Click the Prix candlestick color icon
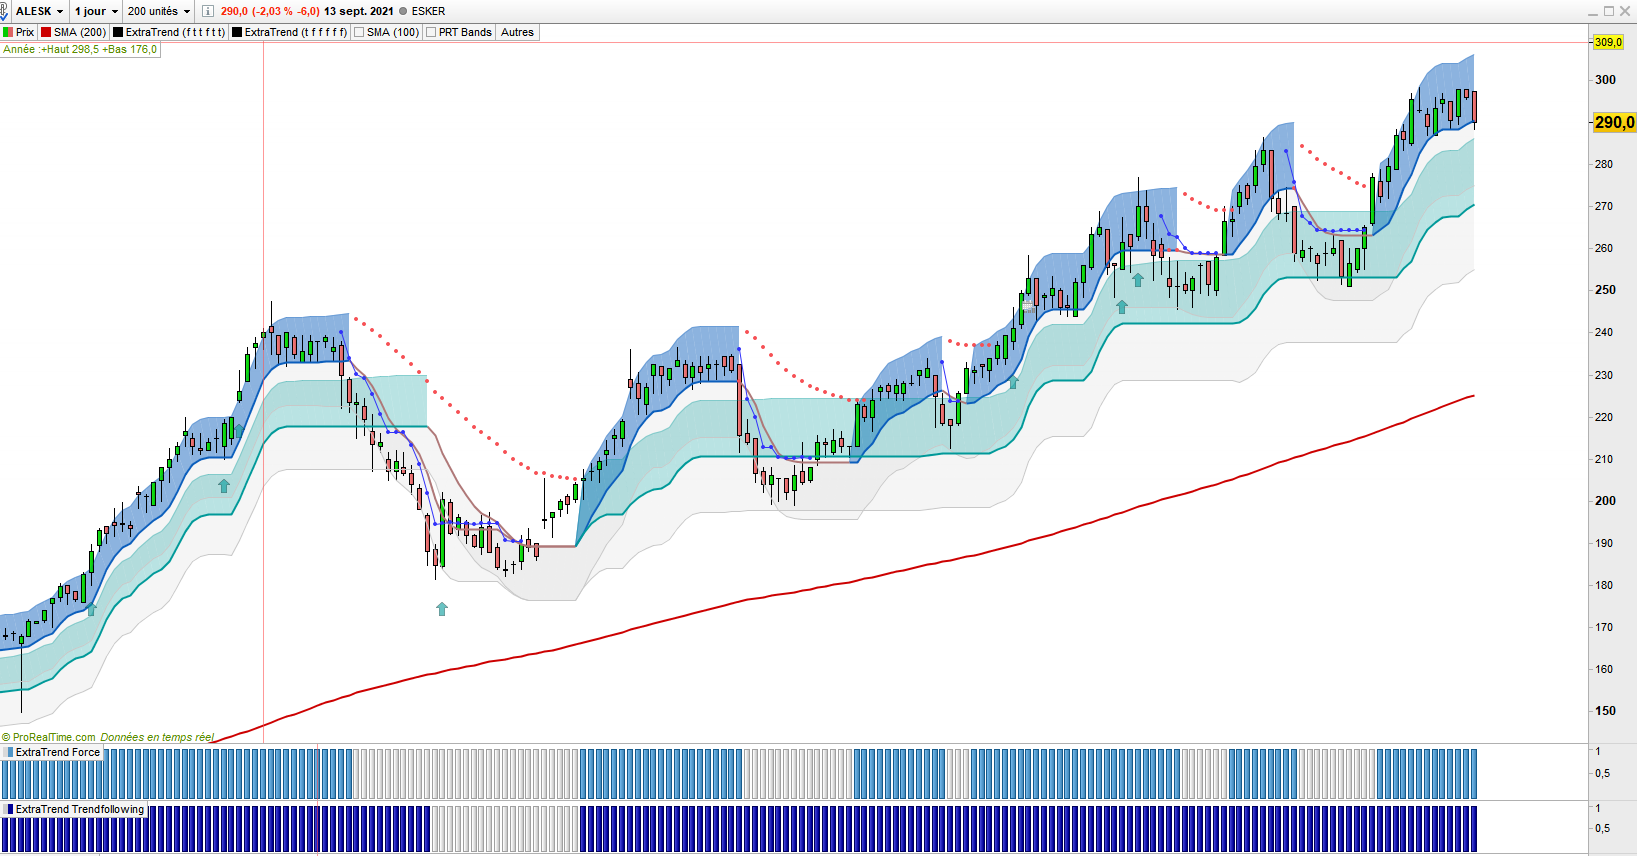 [x=8, y=32]
